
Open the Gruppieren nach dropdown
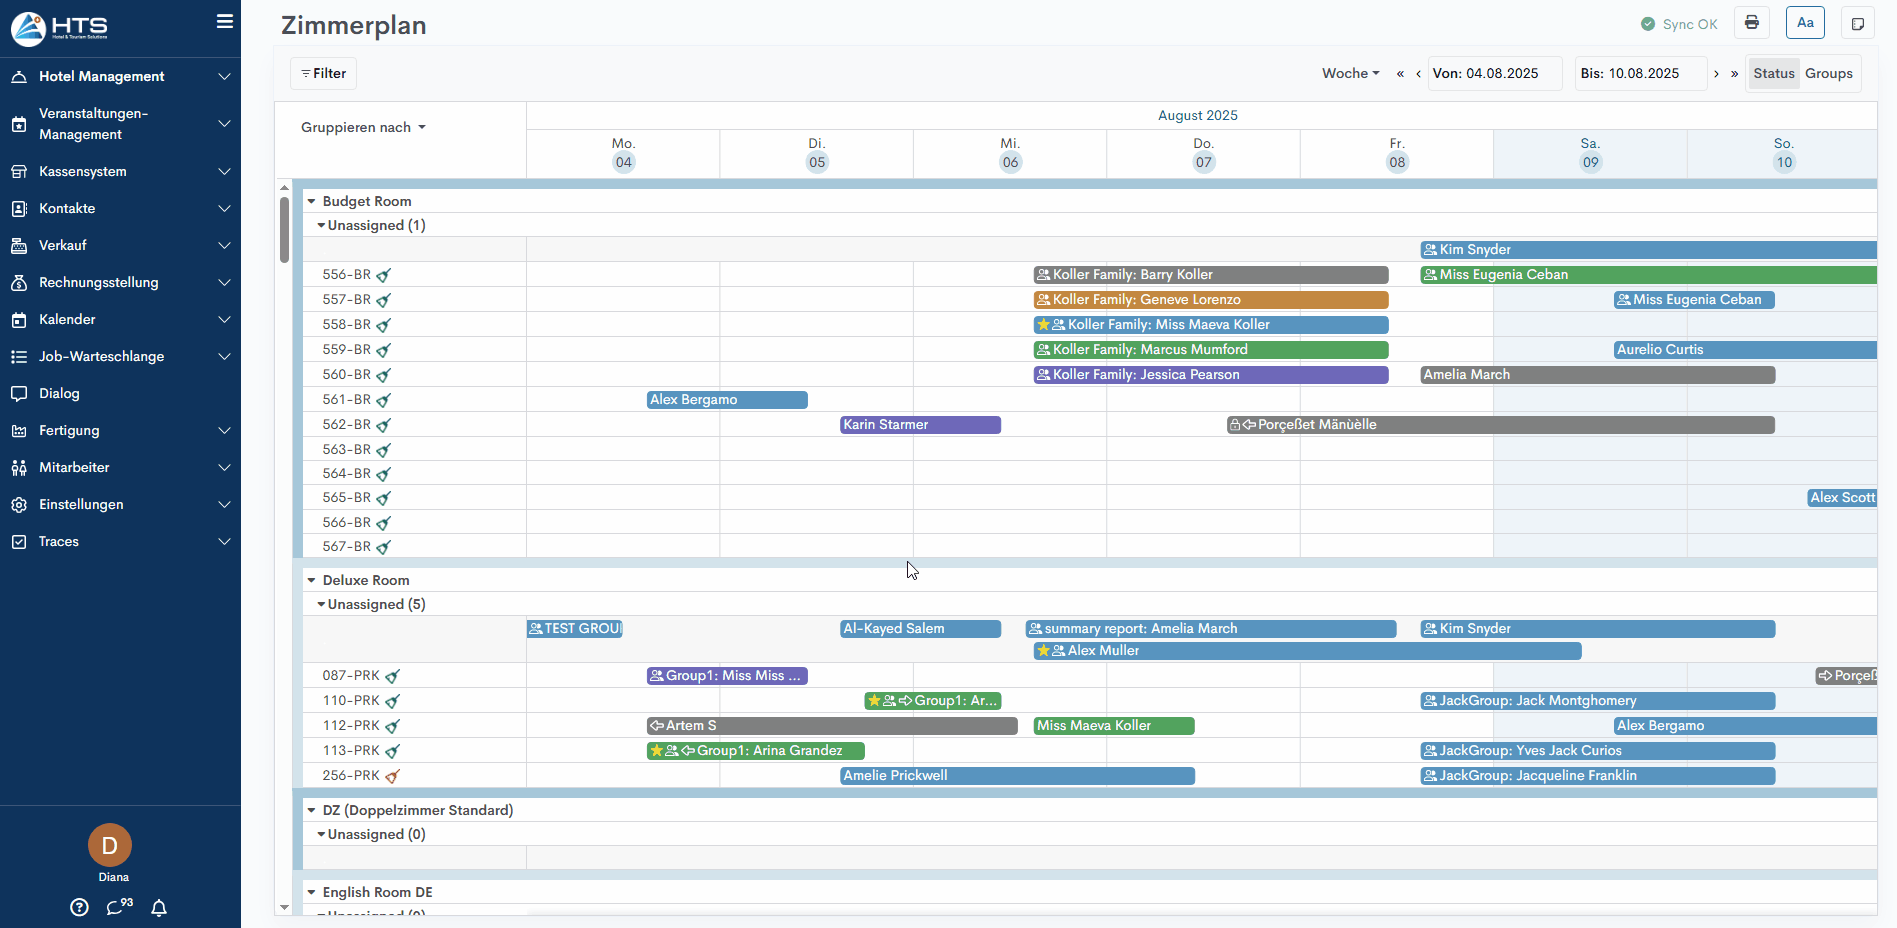[x=363, y=128]
